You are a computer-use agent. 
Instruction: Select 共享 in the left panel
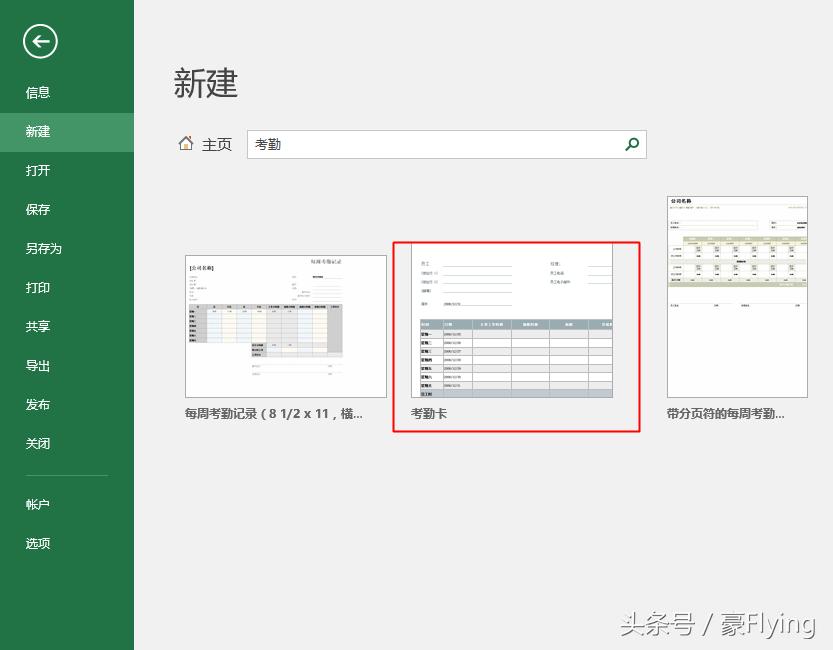tap(37, 326)
